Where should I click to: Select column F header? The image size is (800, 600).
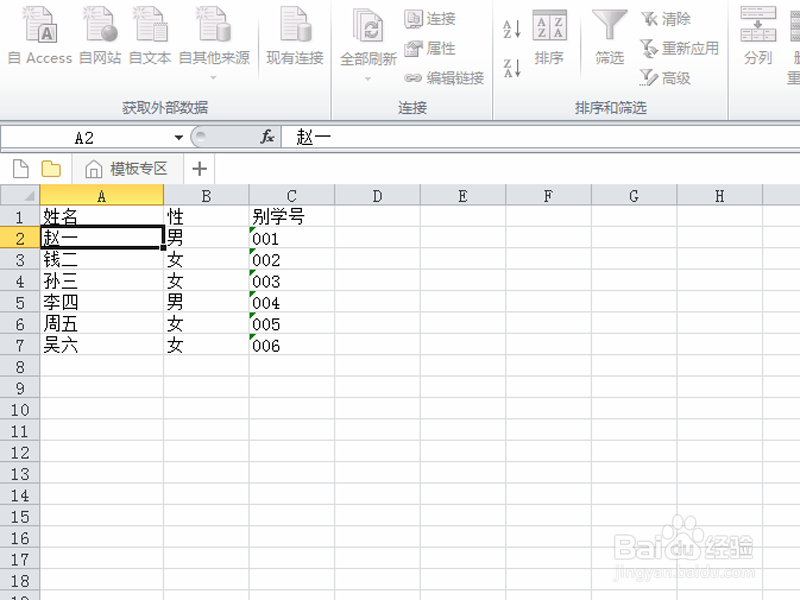pos(548,195)
